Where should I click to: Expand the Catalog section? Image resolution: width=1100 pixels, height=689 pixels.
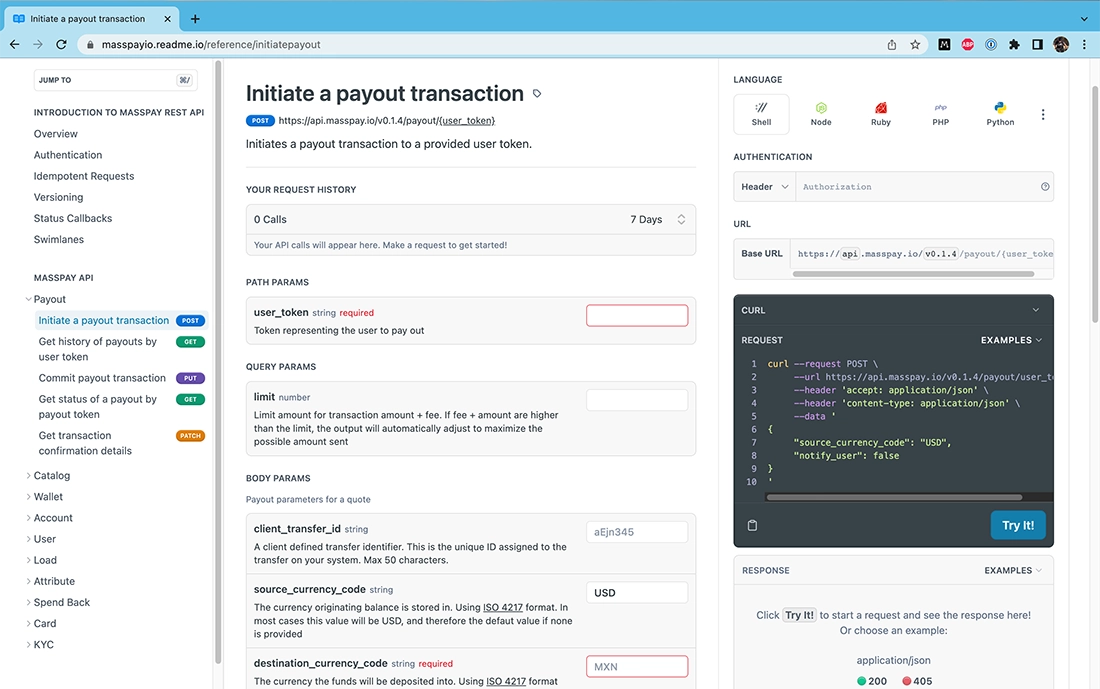click(29, 476)
